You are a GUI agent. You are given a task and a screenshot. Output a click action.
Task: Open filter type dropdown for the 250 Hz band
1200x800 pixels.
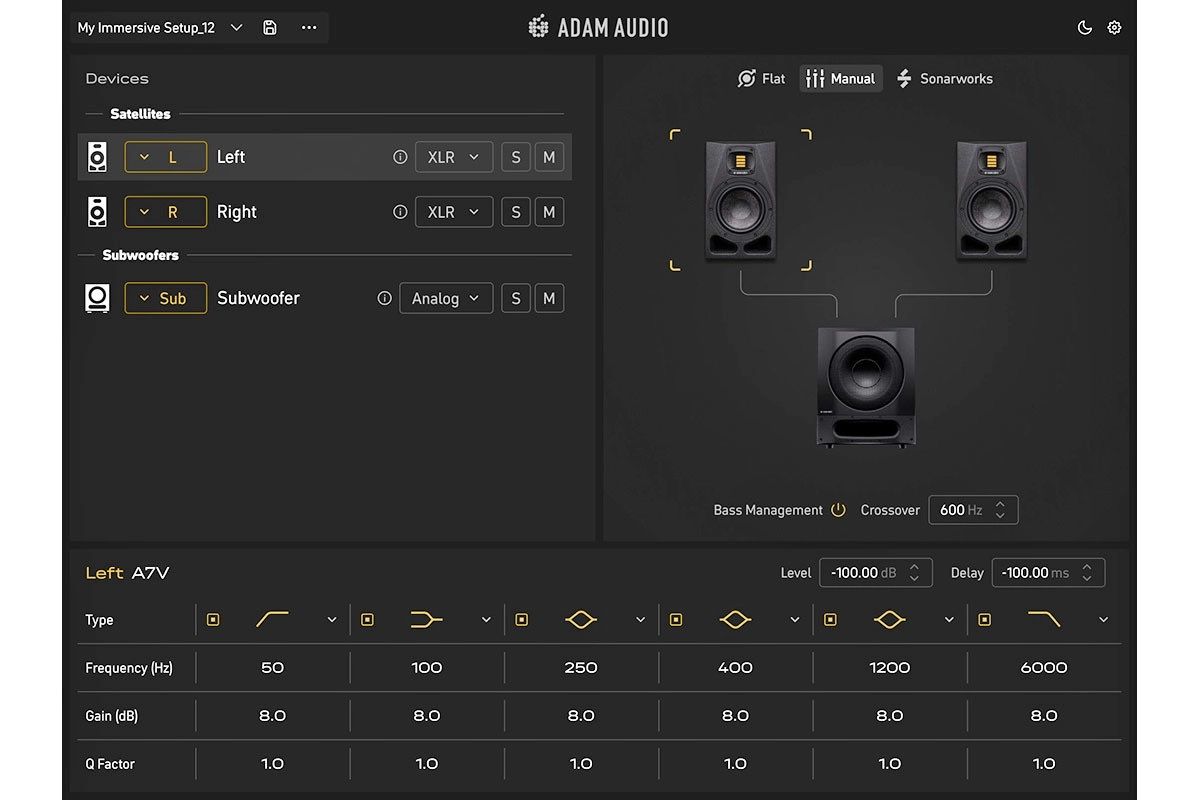pos(641,620)
